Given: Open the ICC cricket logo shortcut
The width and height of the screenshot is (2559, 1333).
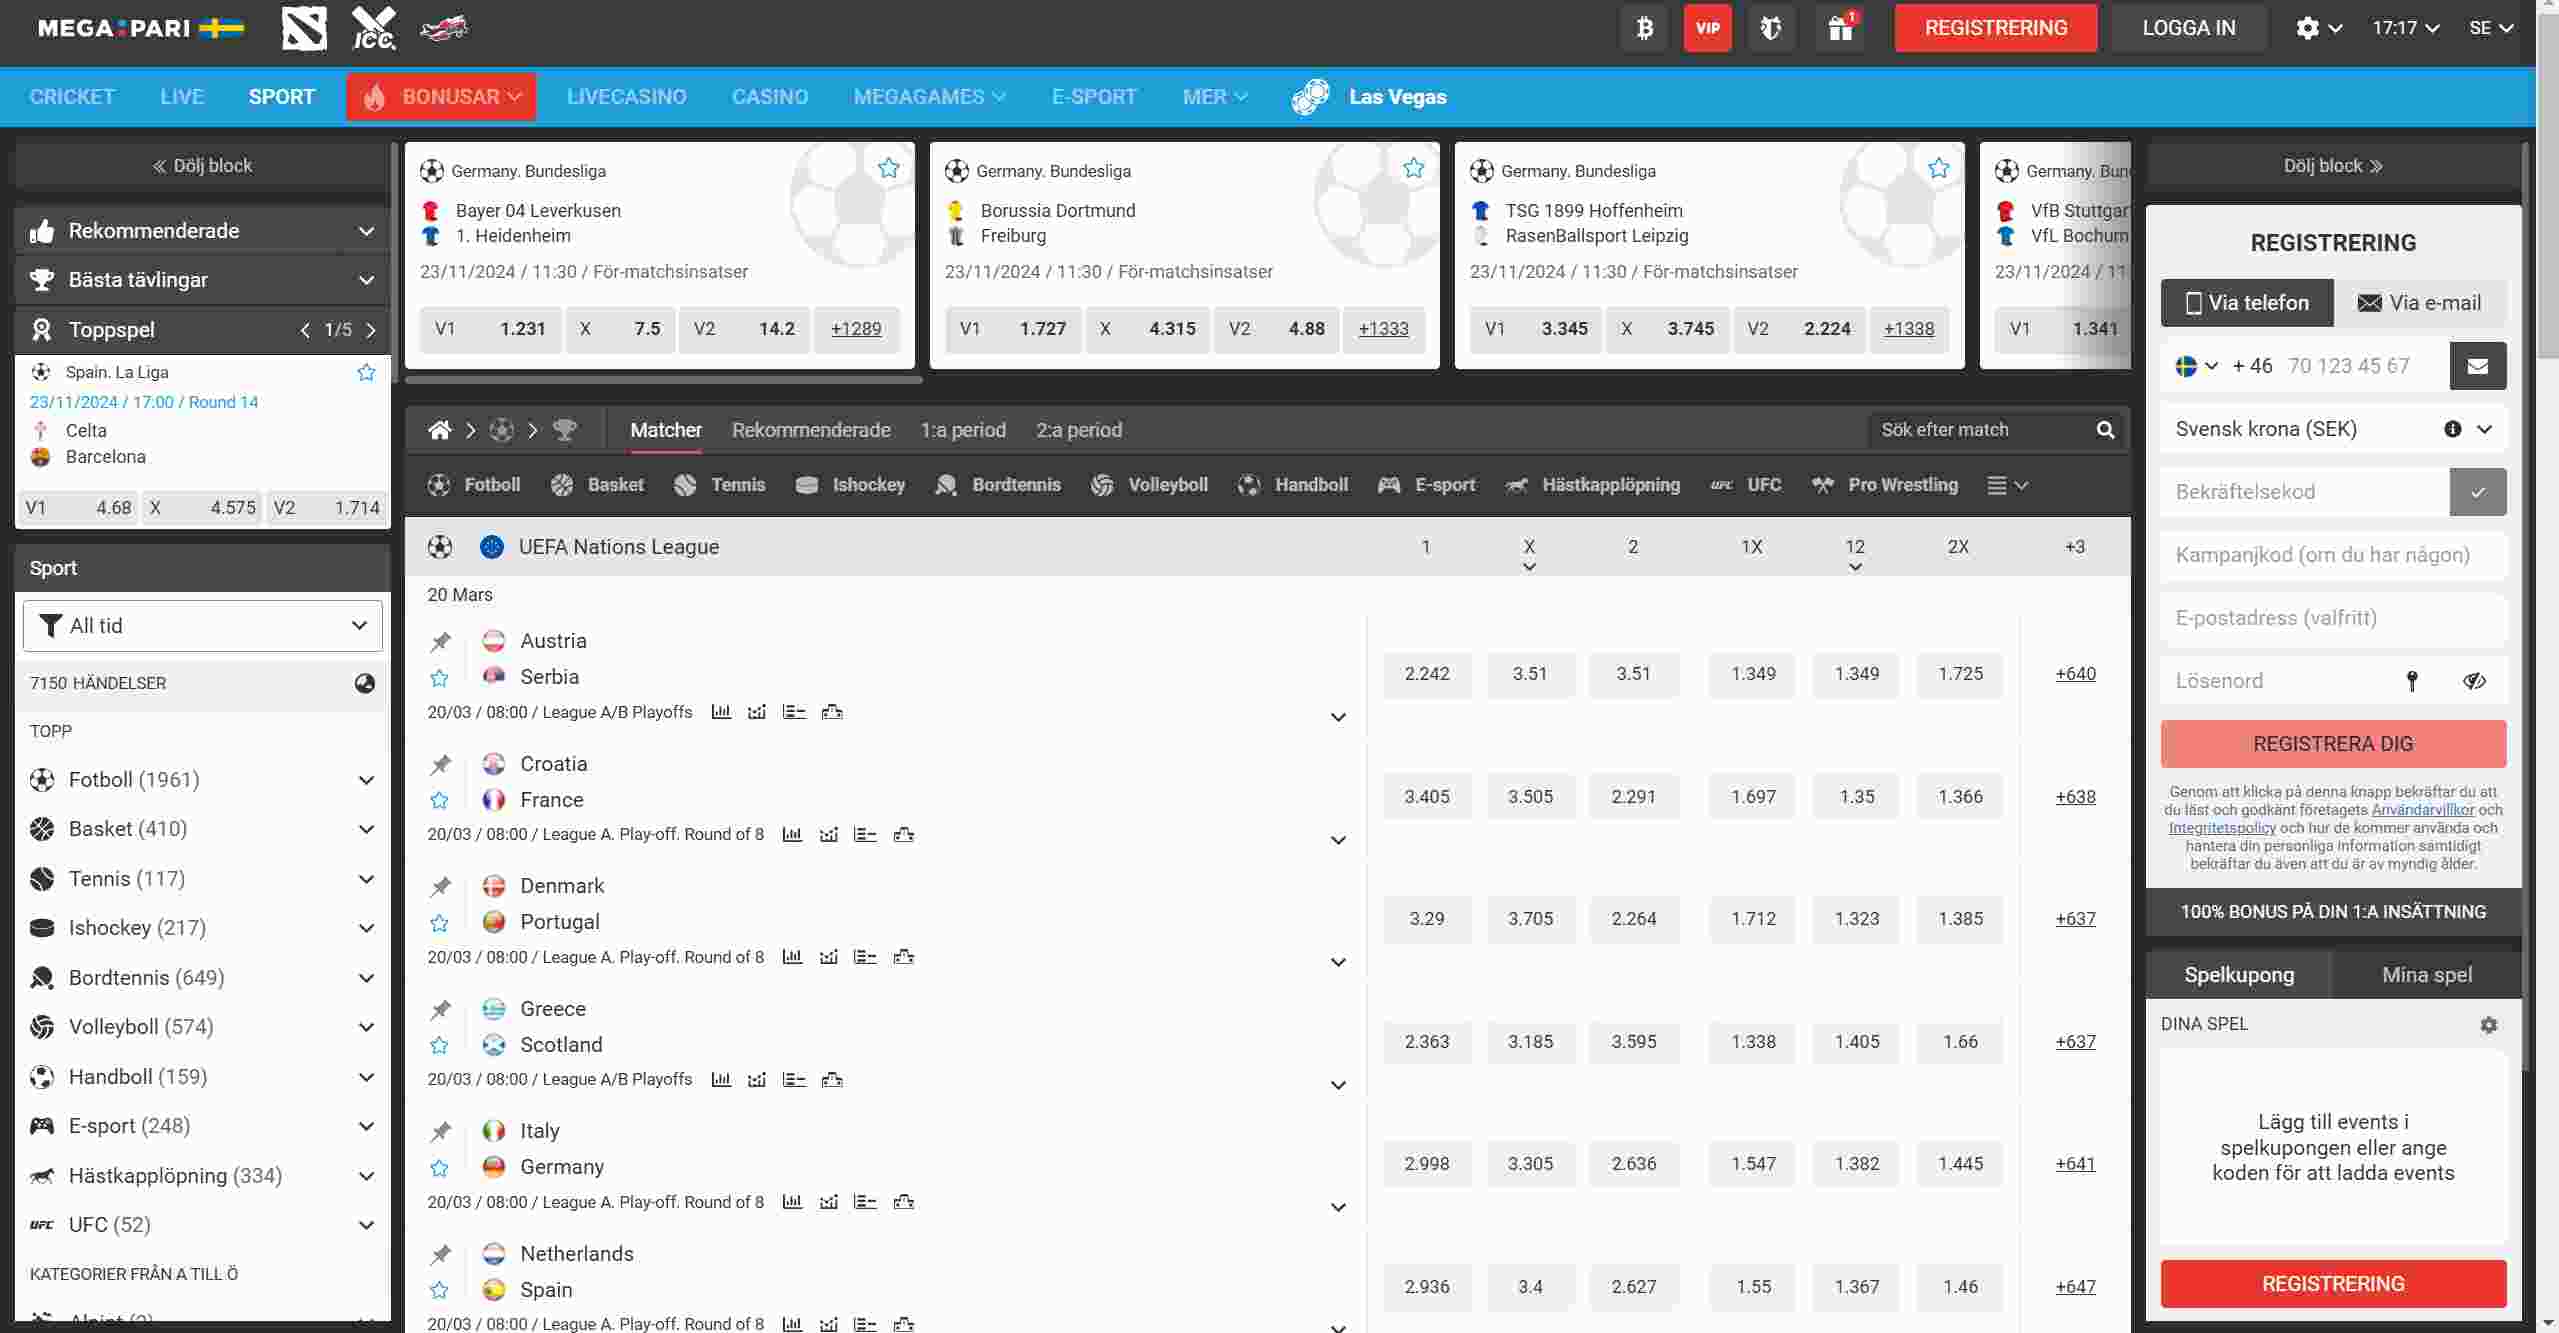Looking at the screenshot, I should point(374,28).
